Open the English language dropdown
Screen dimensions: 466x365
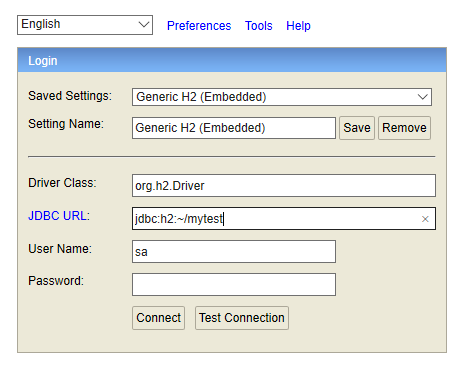(x=85, y=25)
